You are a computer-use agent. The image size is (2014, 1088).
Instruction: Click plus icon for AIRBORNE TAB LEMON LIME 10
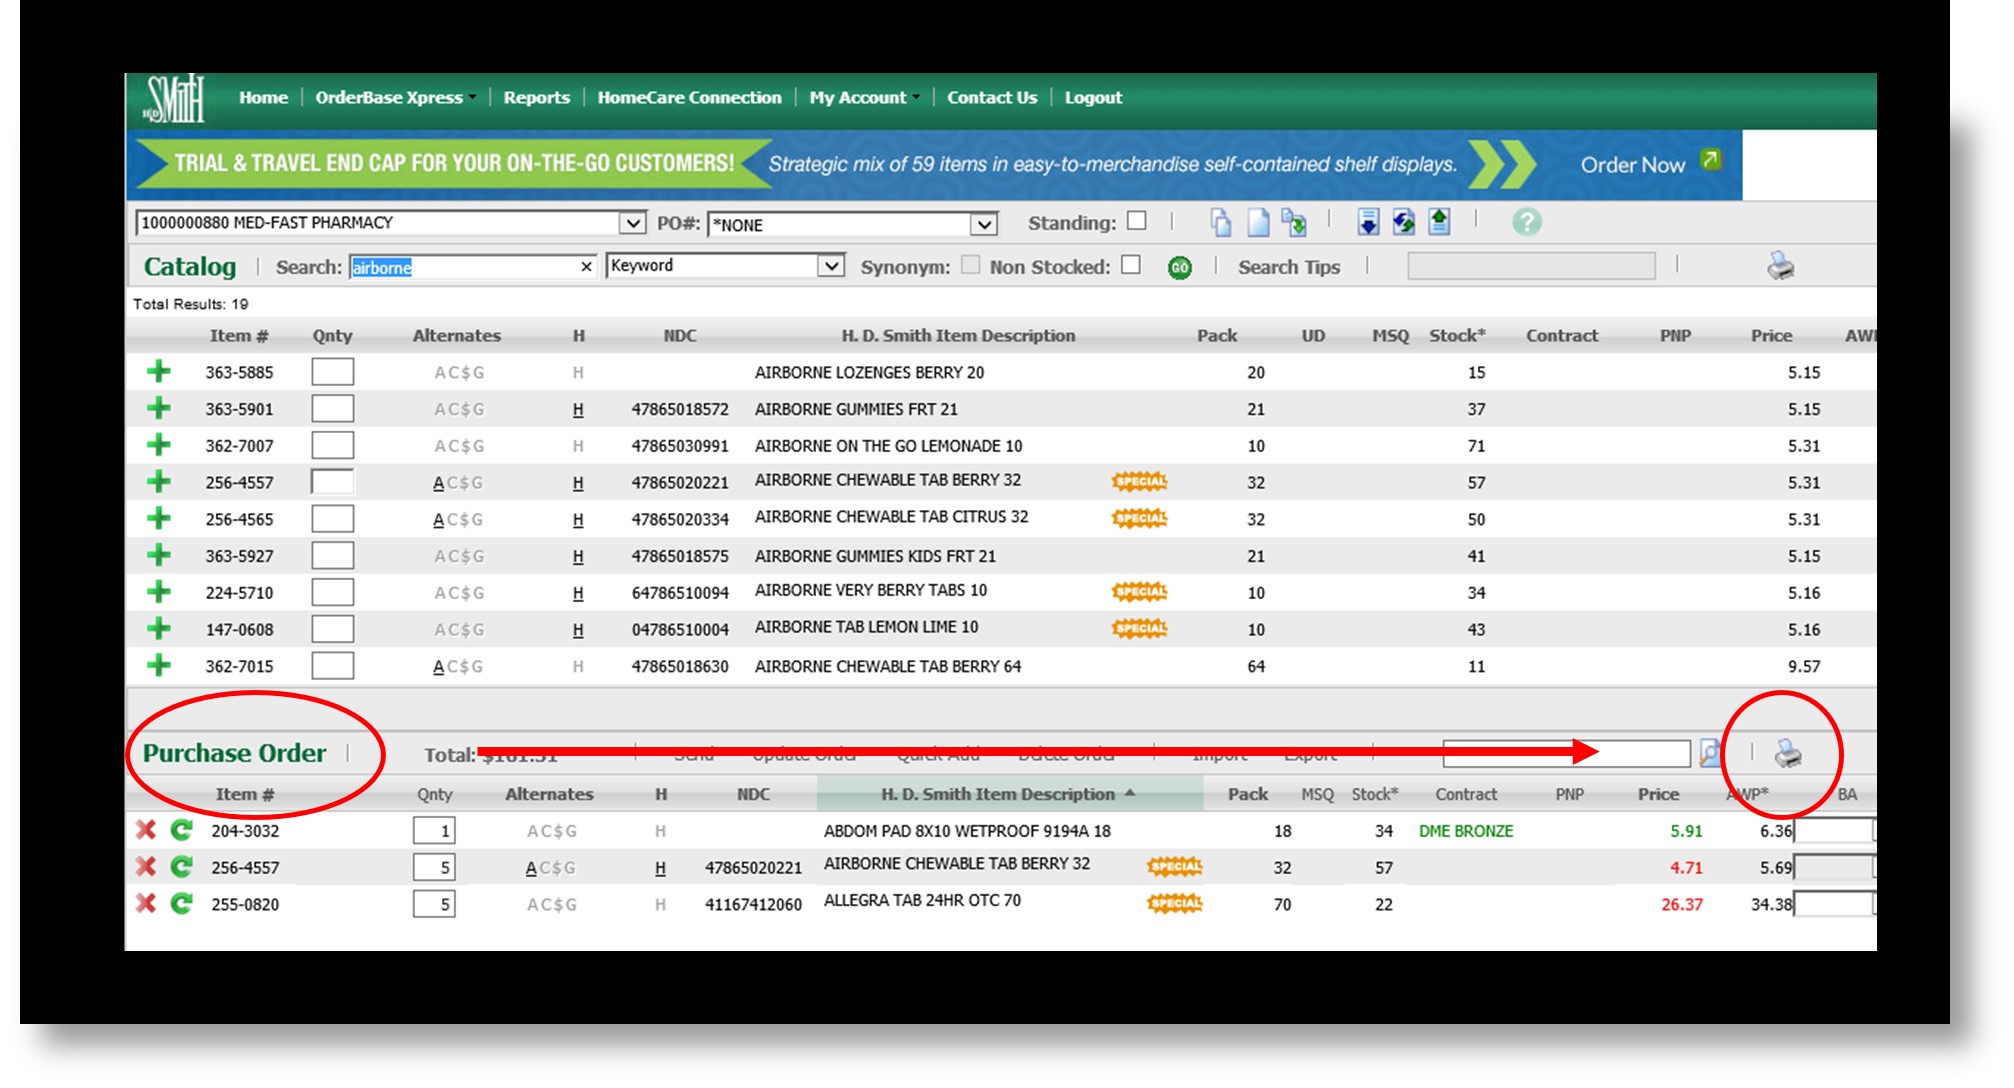158,629
